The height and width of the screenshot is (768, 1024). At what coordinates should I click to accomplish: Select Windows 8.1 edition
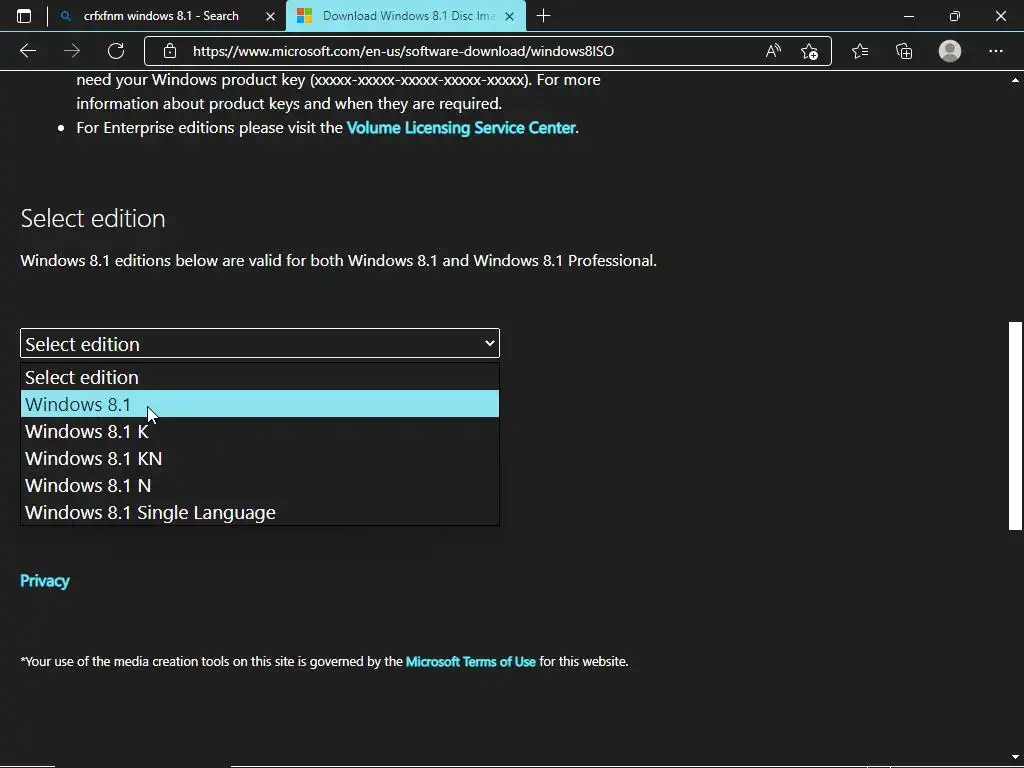tap(260, 404)
